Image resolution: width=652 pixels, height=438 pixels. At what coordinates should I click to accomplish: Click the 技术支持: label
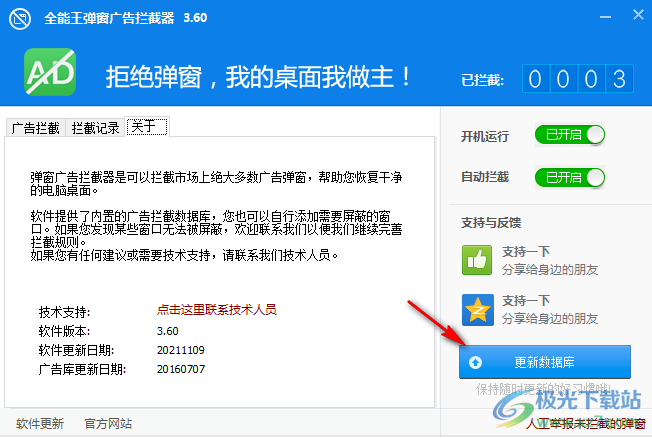64,312
